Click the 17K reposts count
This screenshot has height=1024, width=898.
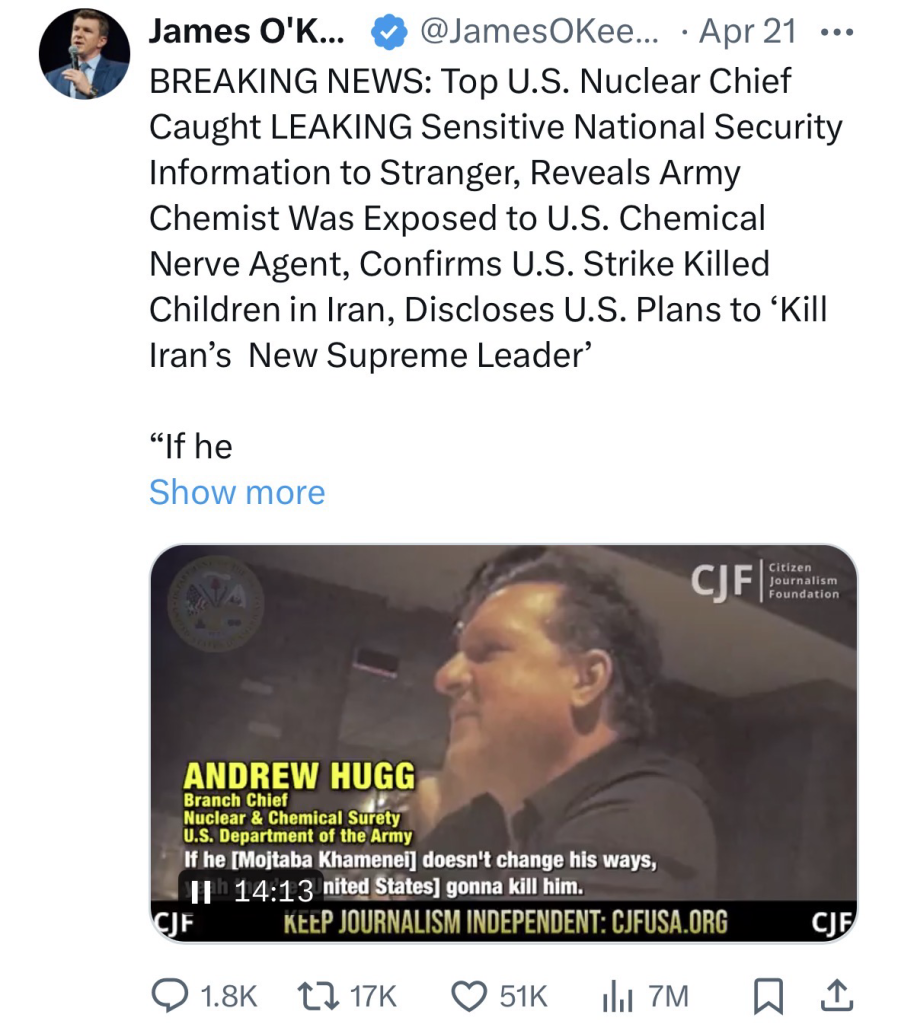coord(375,995)
